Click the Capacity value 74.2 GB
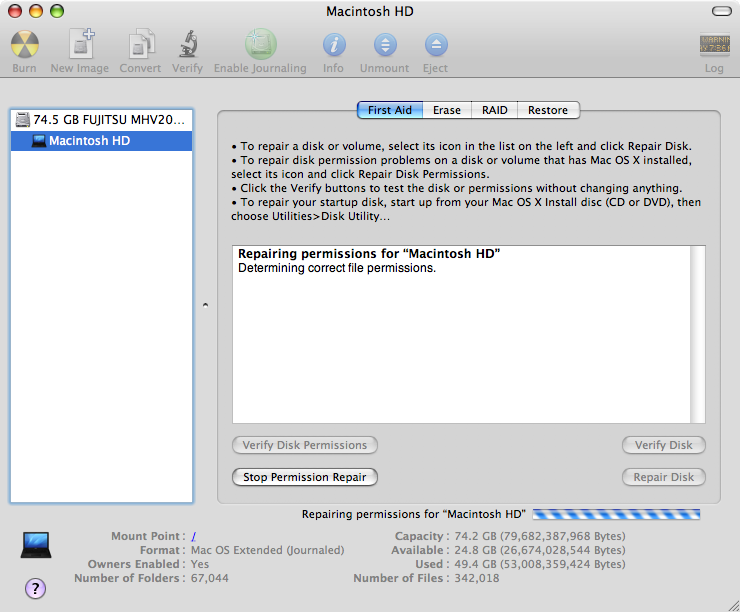 [x=540, y=537]
